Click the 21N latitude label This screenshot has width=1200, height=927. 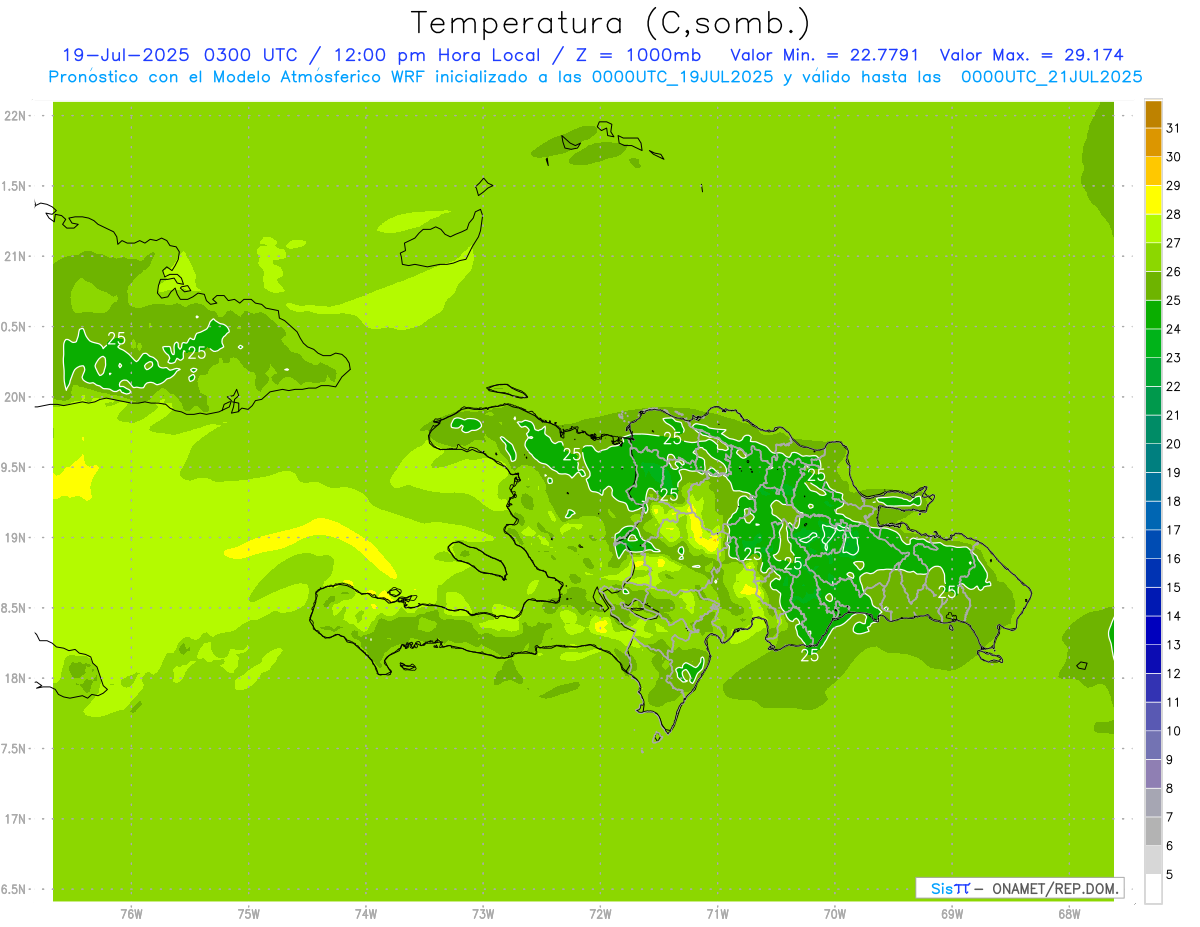coord(16,256)
